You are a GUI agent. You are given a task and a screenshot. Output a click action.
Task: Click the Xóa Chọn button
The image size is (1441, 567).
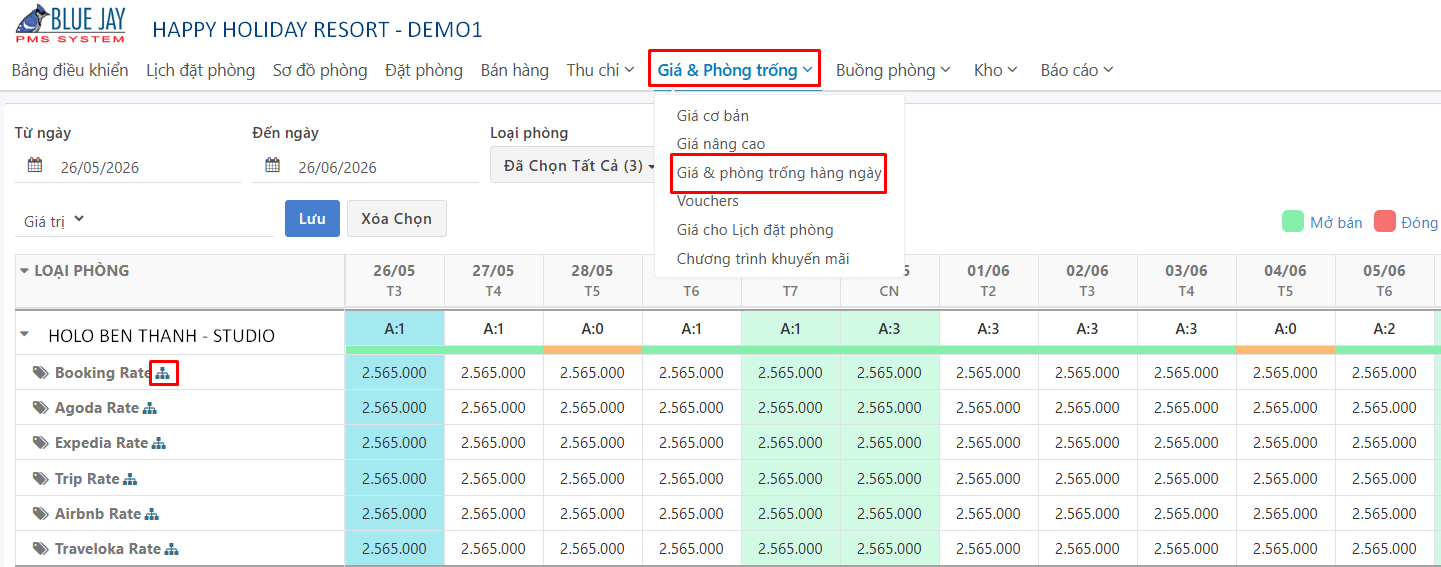click(397, 219)
